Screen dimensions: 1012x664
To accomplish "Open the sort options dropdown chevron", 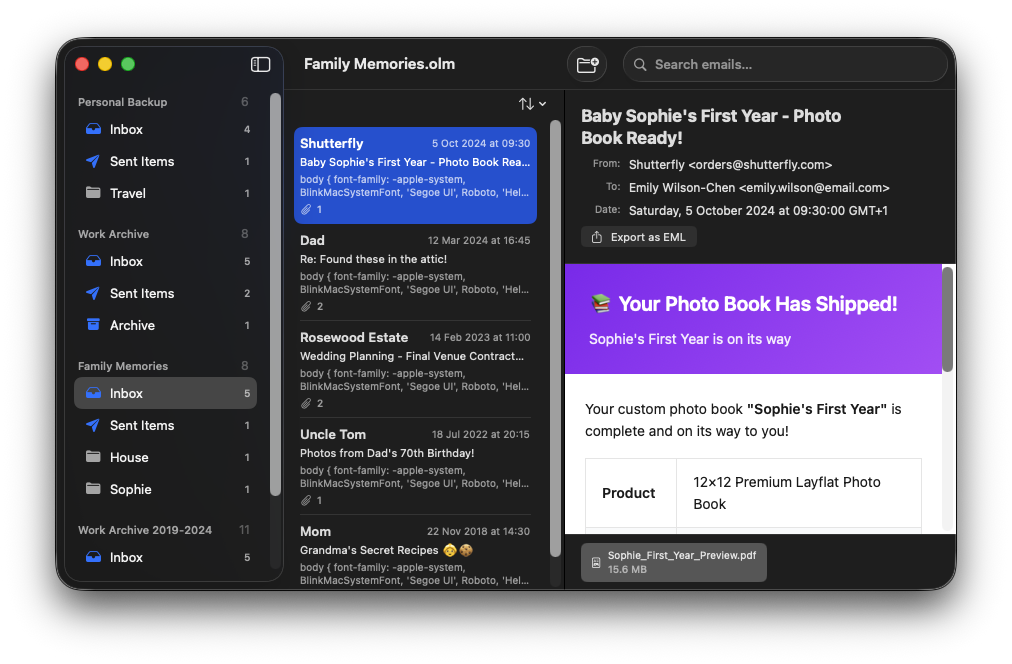I will [540, 103].
